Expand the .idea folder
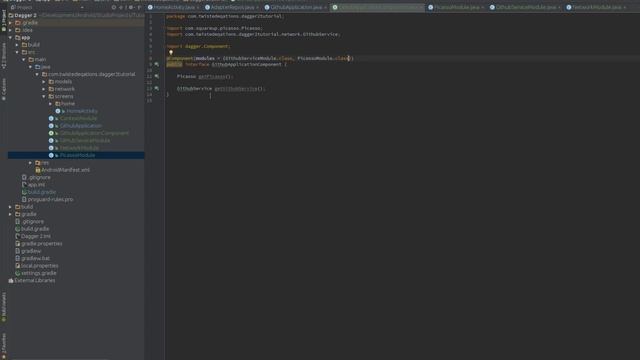This screenshot has width=640, height=360. point(11,30)
